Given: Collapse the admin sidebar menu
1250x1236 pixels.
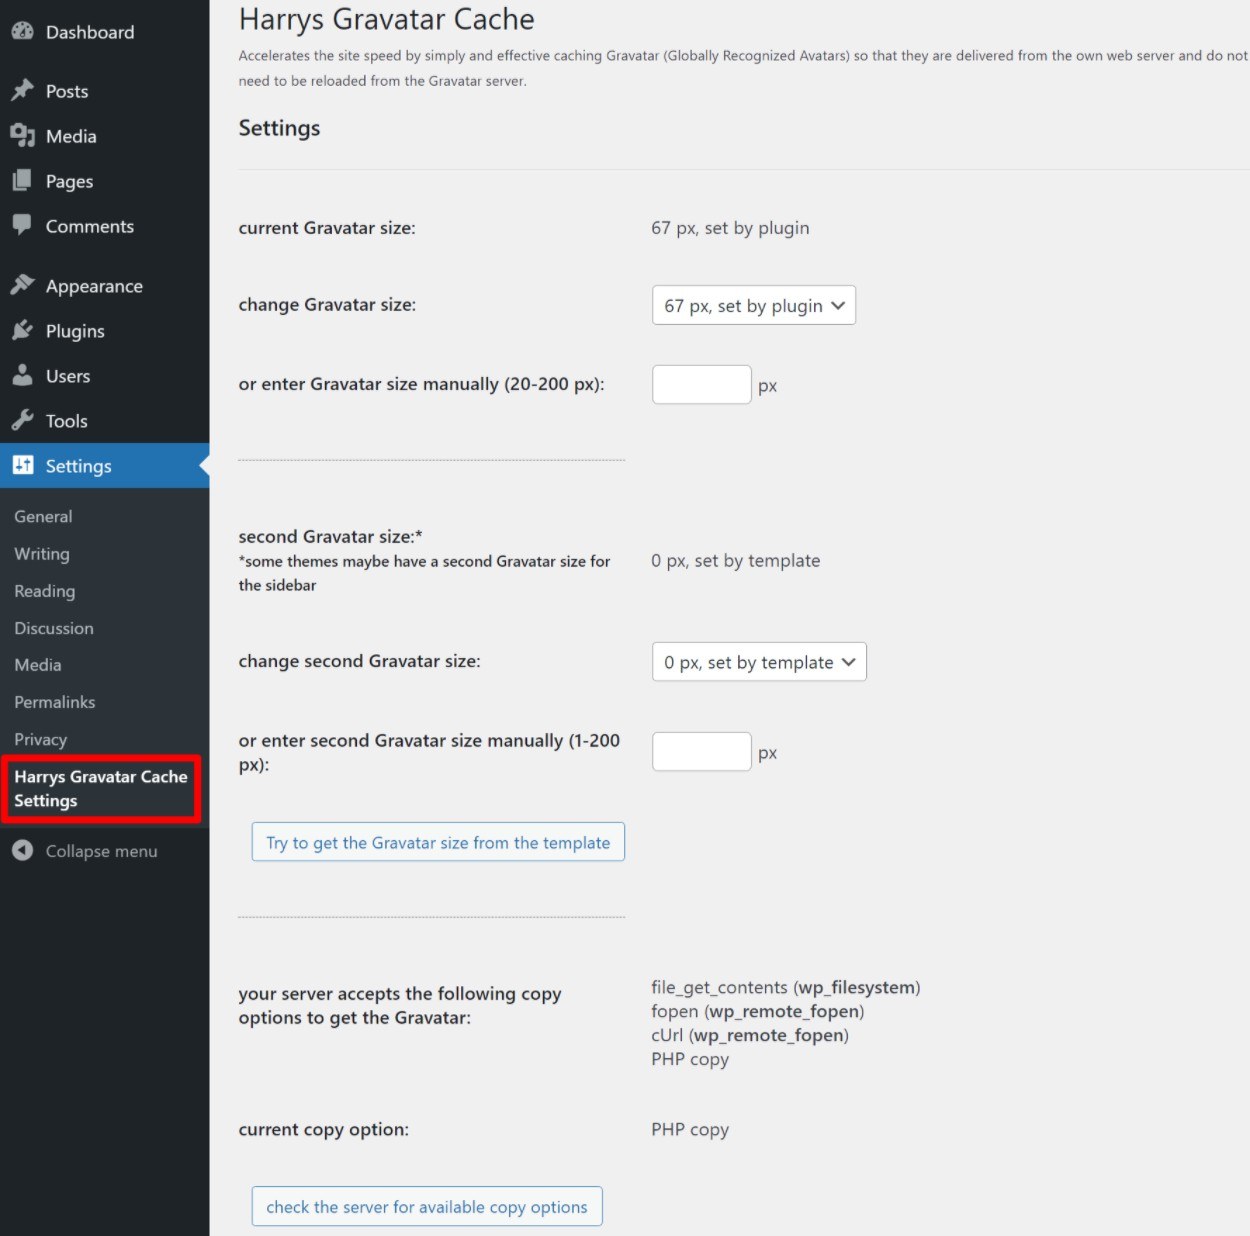Looking at the screenshot, I should [101, 851].
